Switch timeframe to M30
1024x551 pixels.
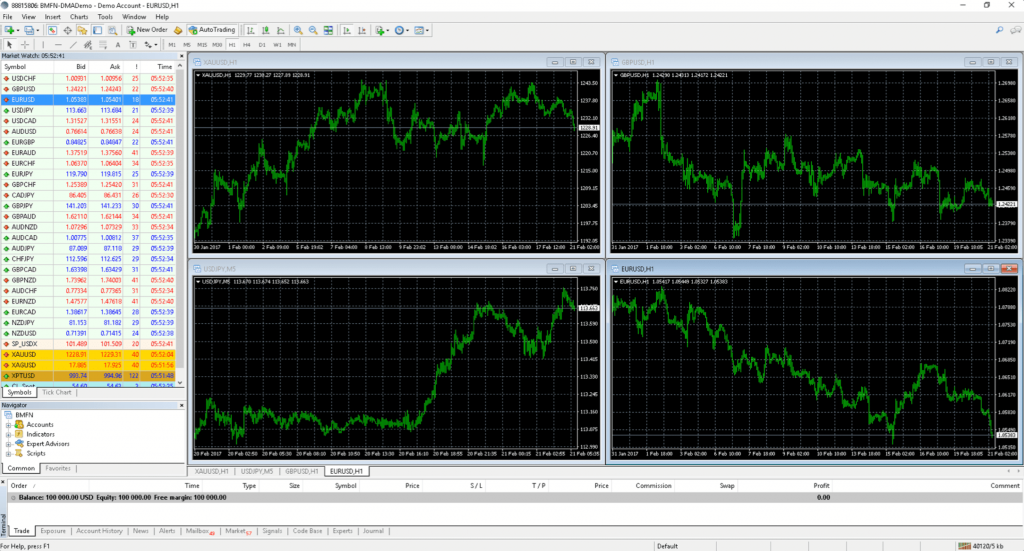[x=217, y=45]
